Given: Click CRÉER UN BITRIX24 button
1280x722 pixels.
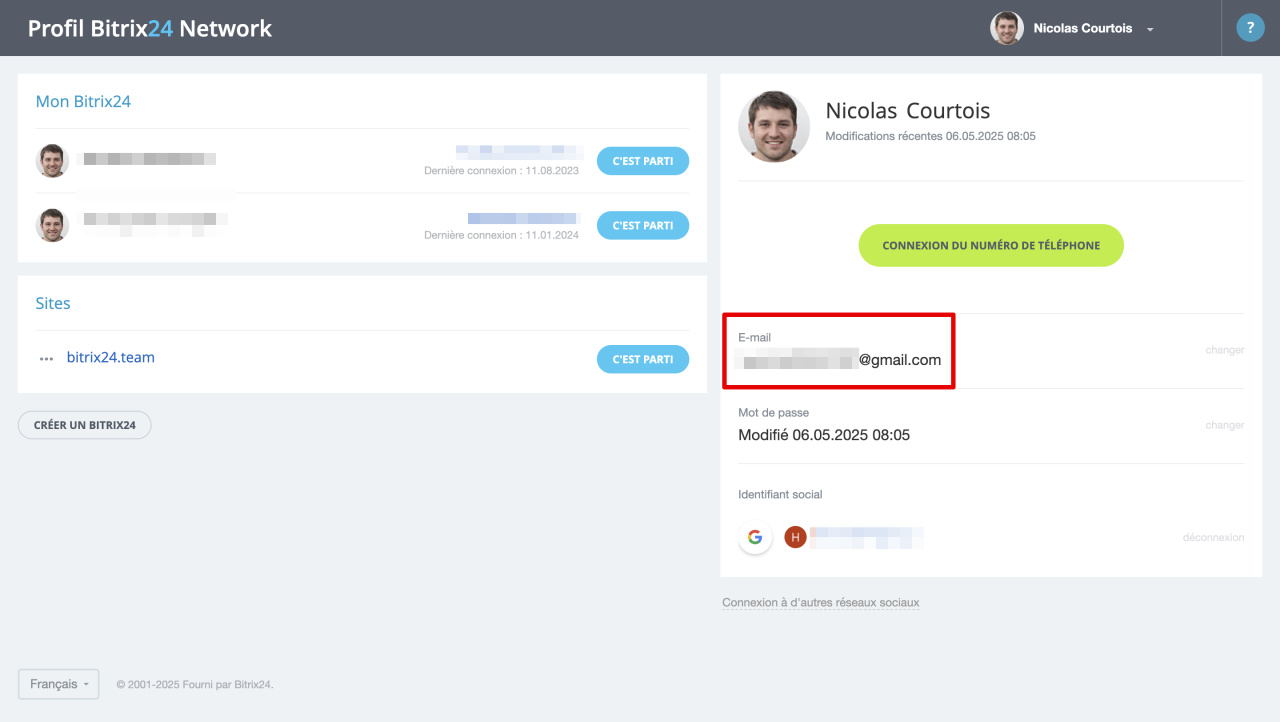Looking at the screenshot, I should click(x=85, y=425).
